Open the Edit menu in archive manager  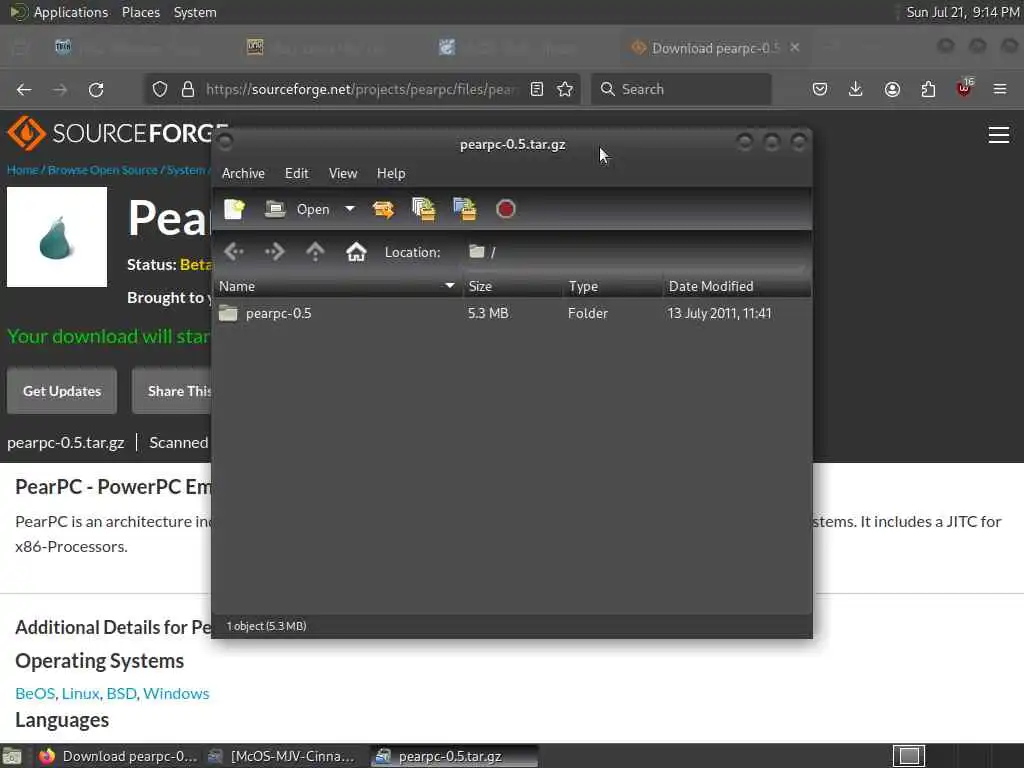pyautogui.click(x=296, y=173)
